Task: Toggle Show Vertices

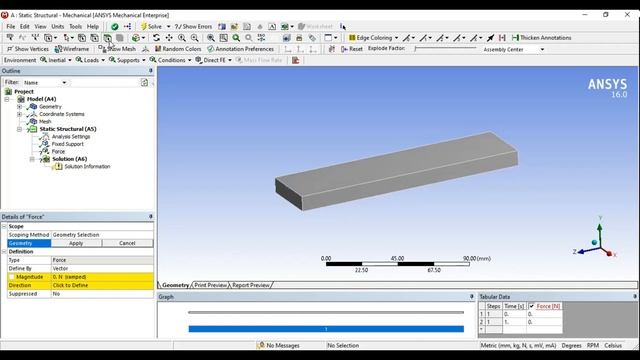Action: [x=28, y=49]
